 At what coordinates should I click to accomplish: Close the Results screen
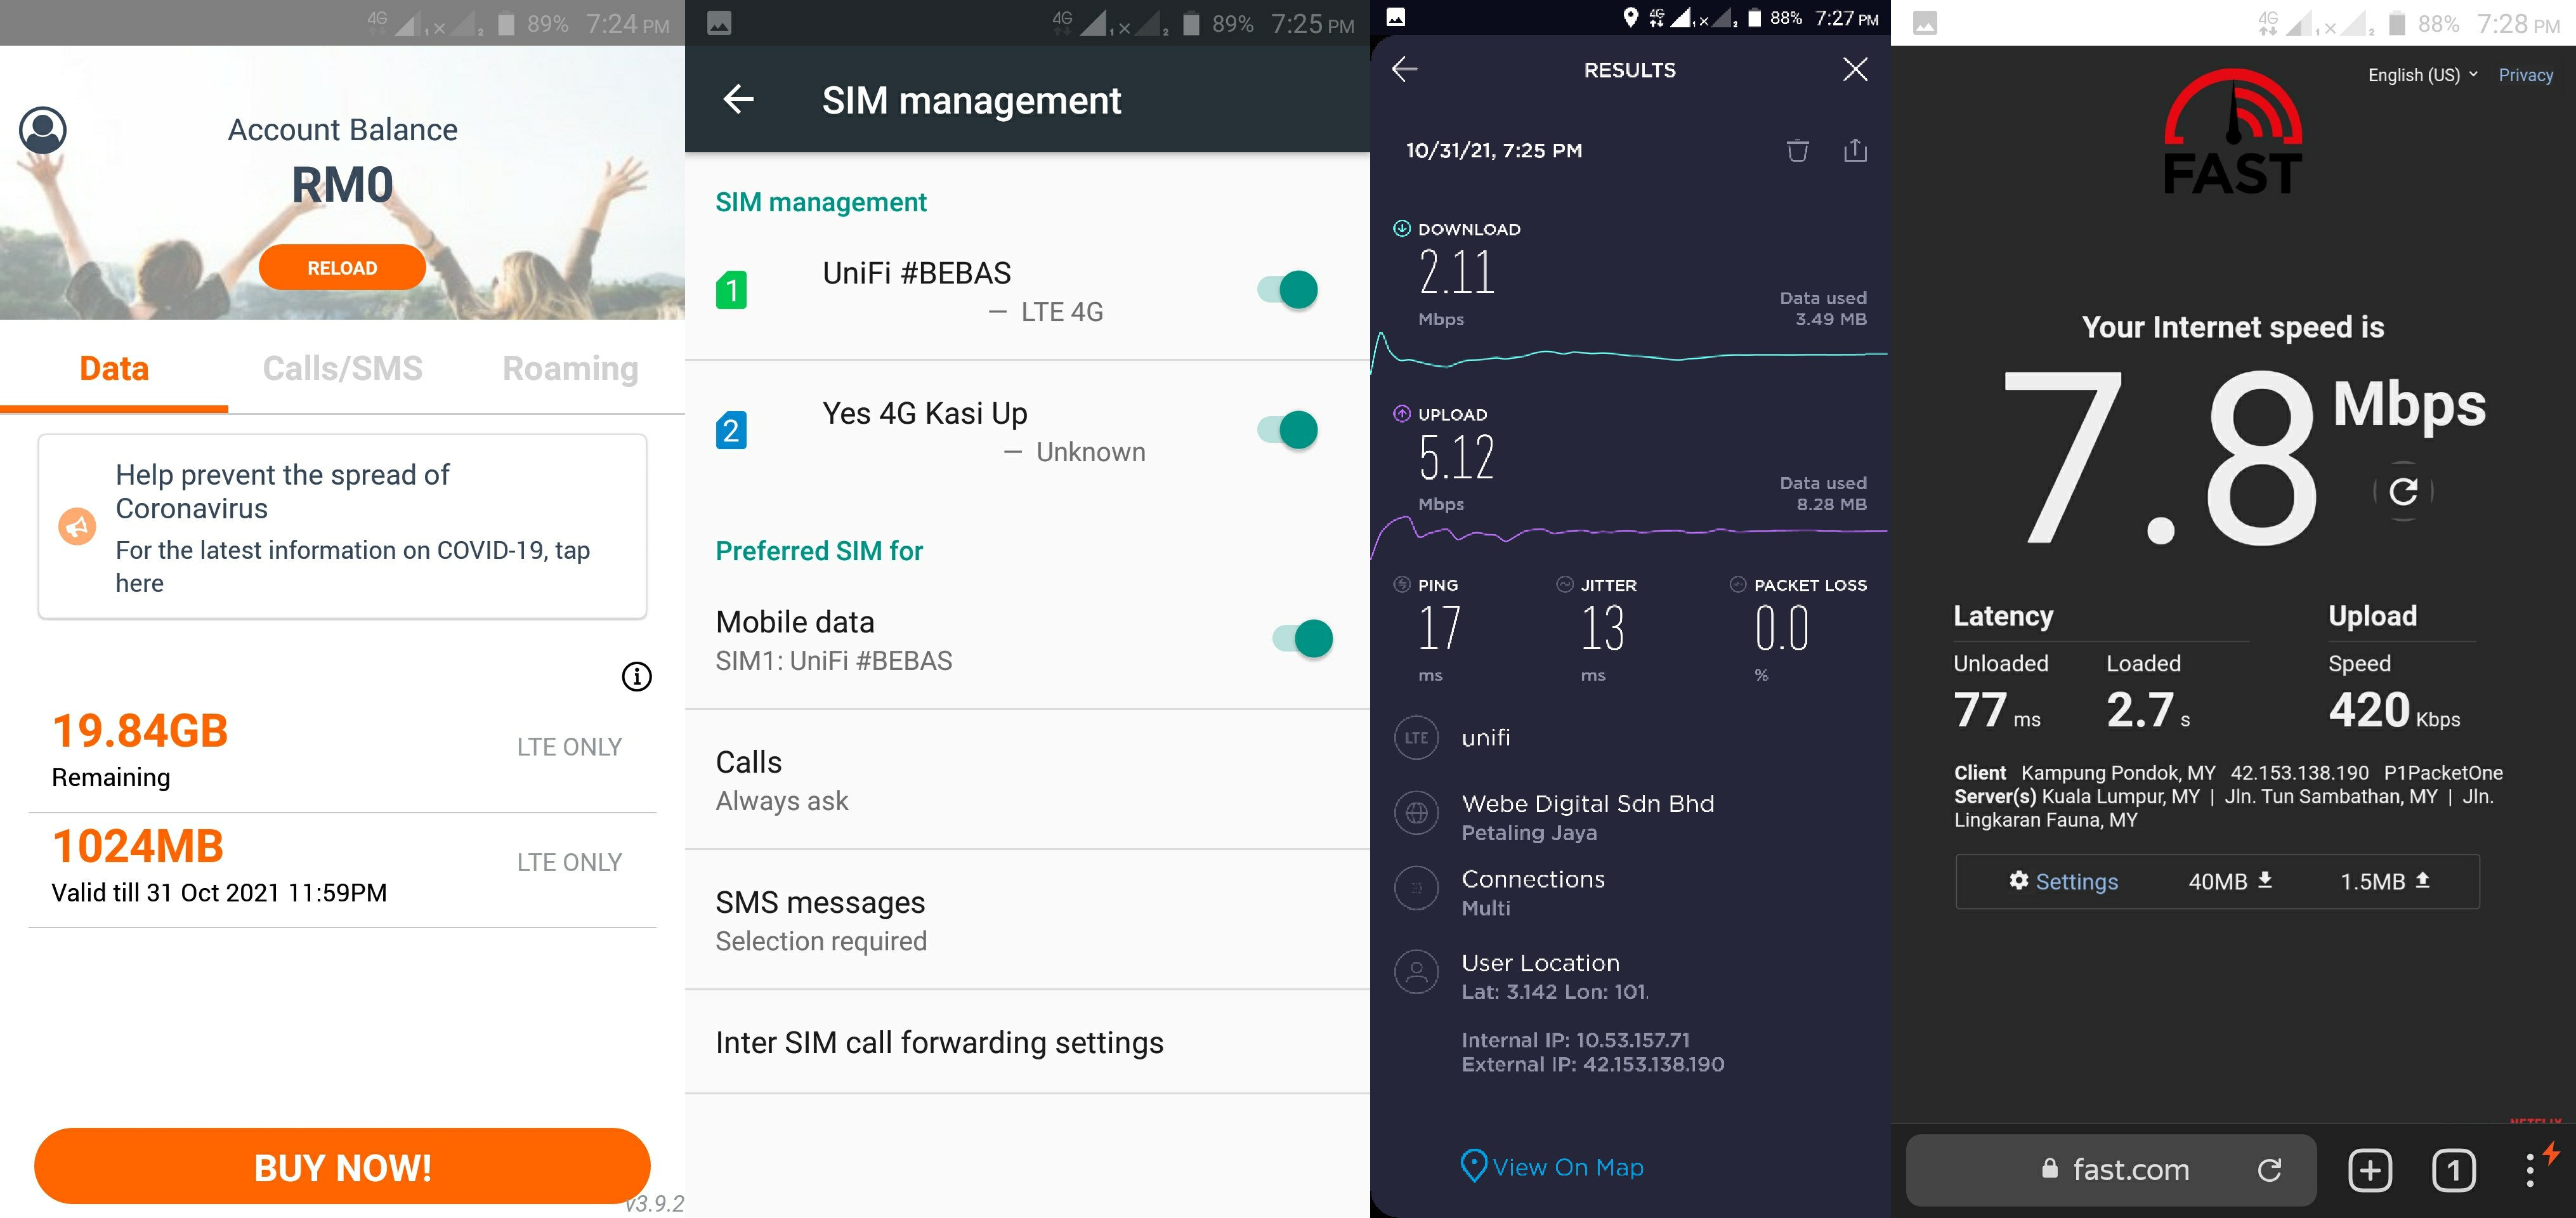1855,69
